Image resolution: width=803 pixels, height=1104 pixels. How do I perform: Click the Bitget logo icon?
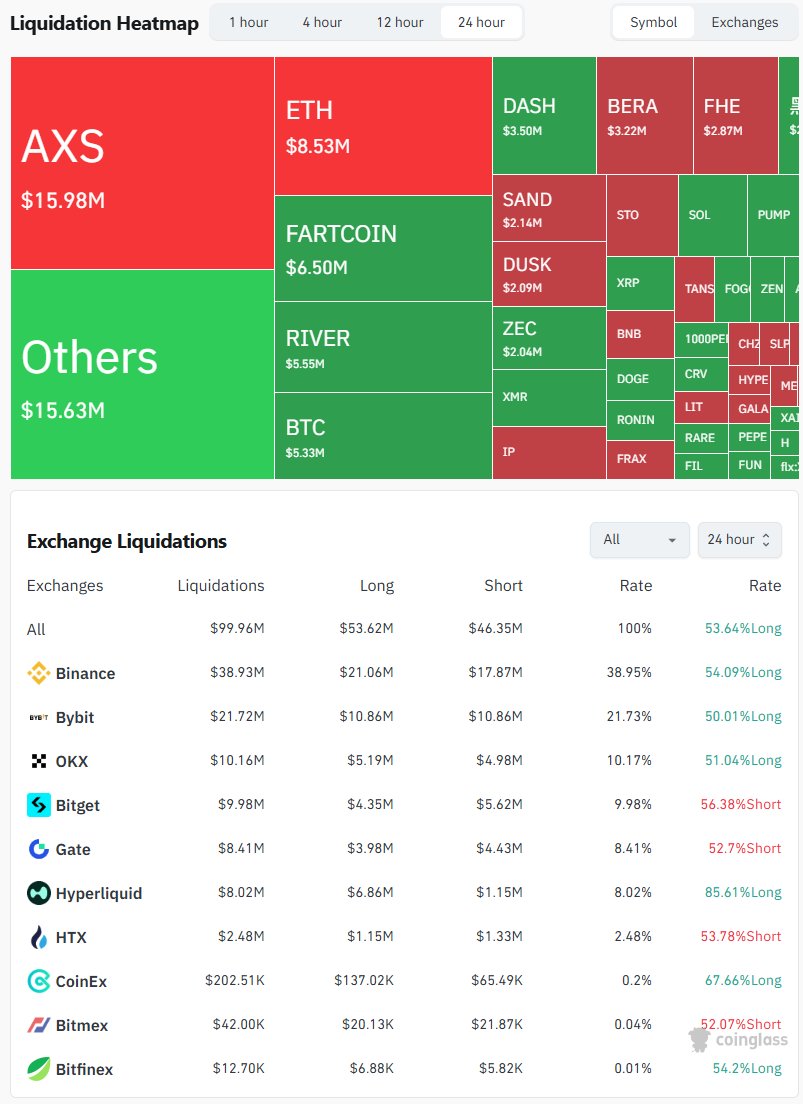click(x=38, y=805)
